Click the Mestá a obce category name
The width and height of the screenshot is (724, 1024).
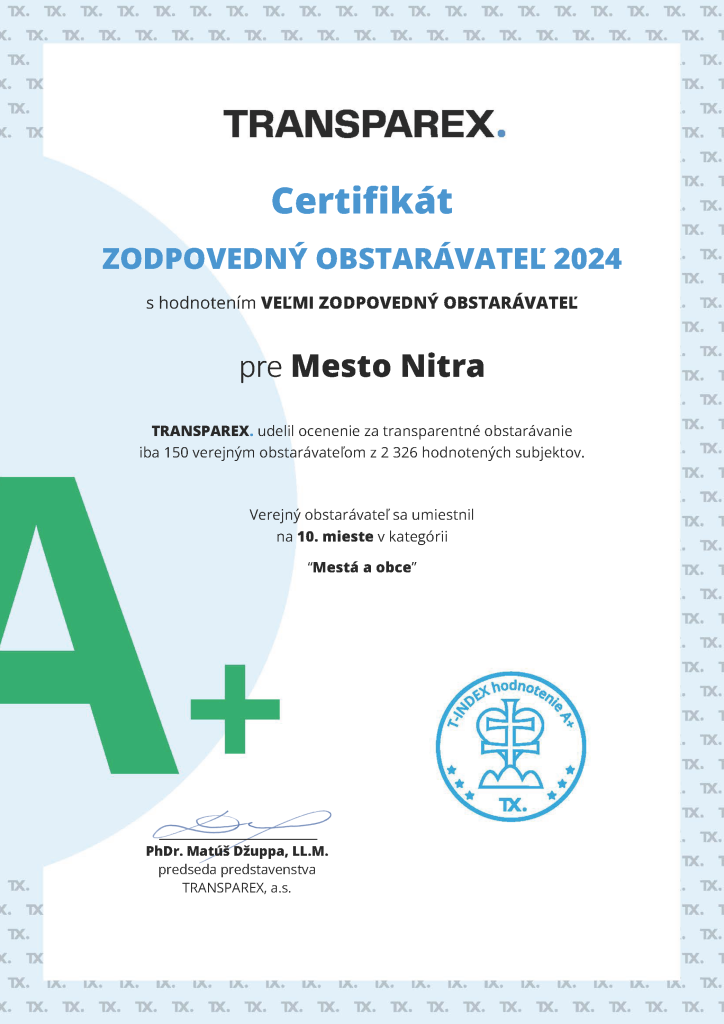point(361,567)
